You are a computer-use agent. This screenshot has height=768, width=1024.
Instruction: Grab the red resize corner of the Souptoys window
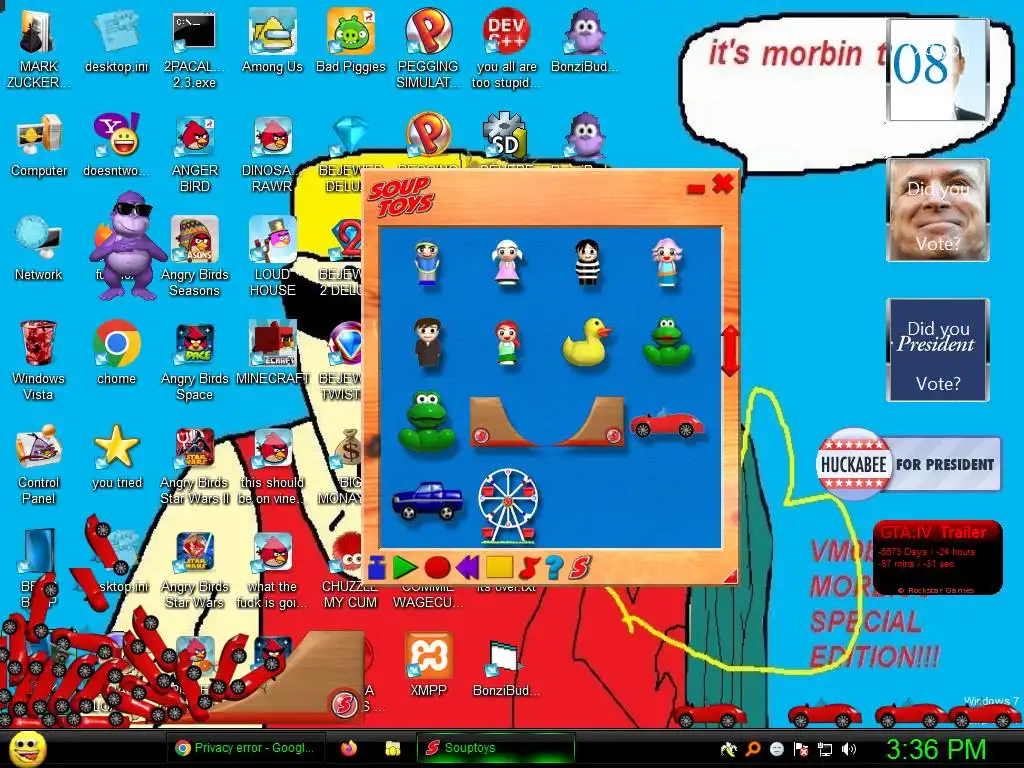click(730, 575)
